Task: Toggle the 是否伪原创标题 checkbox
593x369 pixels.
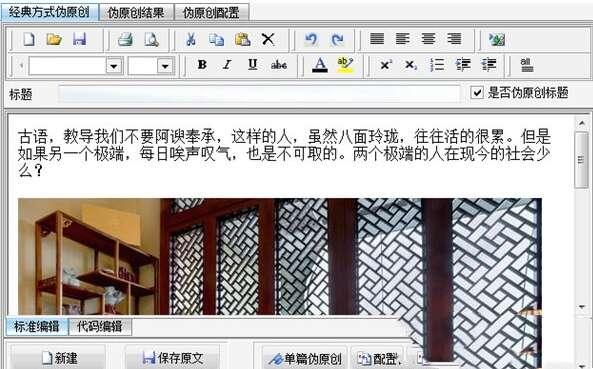Action: click(x=477, y=92)
